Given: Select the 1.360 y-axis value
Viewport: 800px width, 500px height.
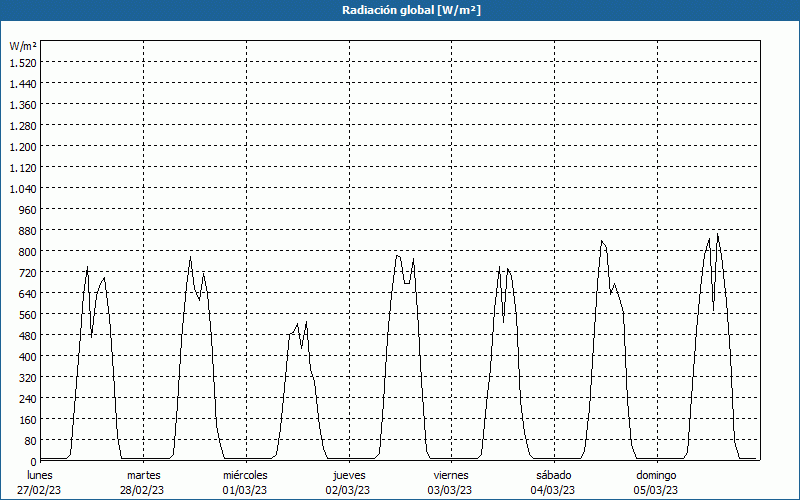Looking at the screenshot, I should [x=23, y=105].
